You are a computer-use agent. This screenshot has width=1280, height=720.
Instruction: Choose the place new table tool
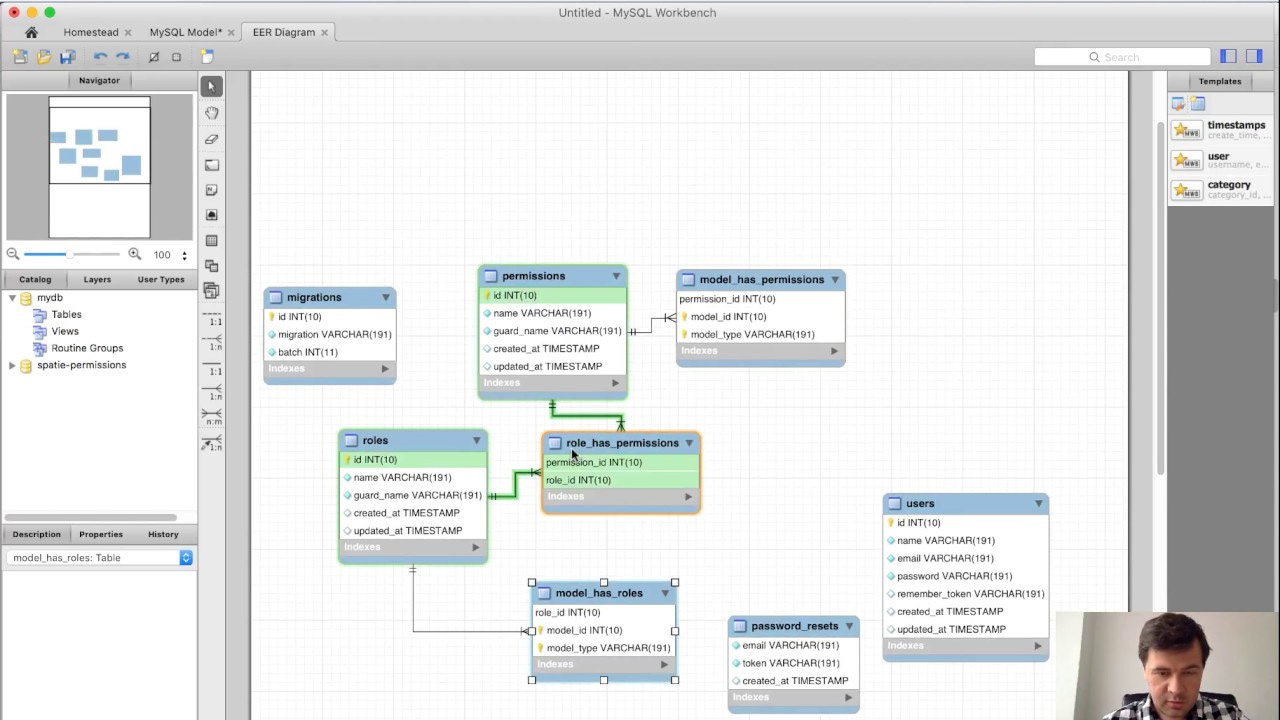tap(211, 240)
